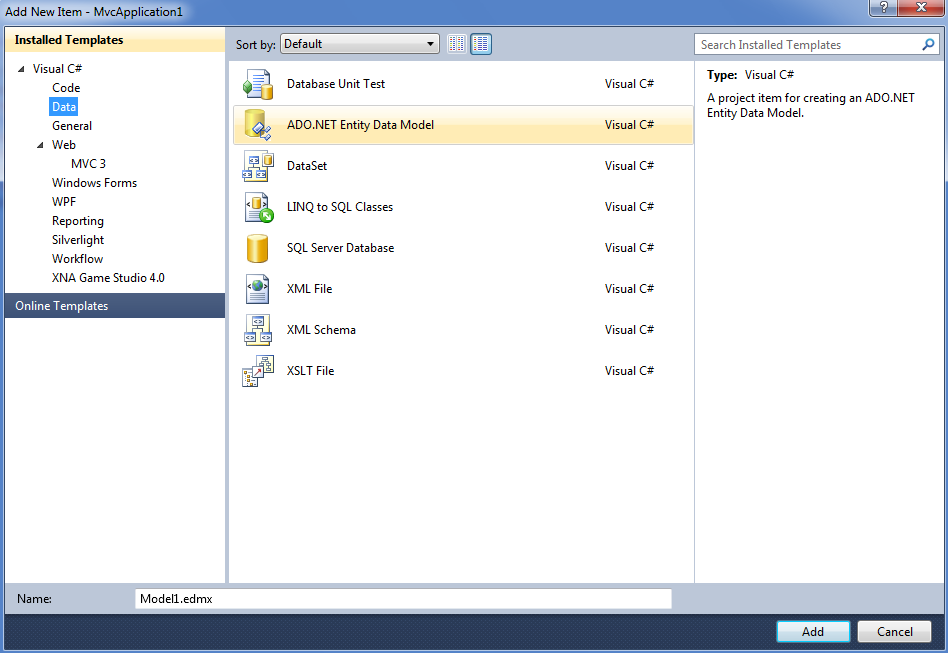Click the Name text field
The height and width of the screenshot is (653, 948).
(x=403, y=599)
